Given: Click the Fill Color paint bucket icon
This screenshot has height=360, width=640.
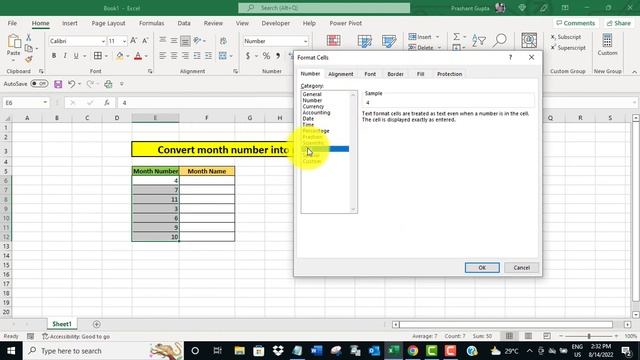Looking at the screenshot, I should pos(120,56).
